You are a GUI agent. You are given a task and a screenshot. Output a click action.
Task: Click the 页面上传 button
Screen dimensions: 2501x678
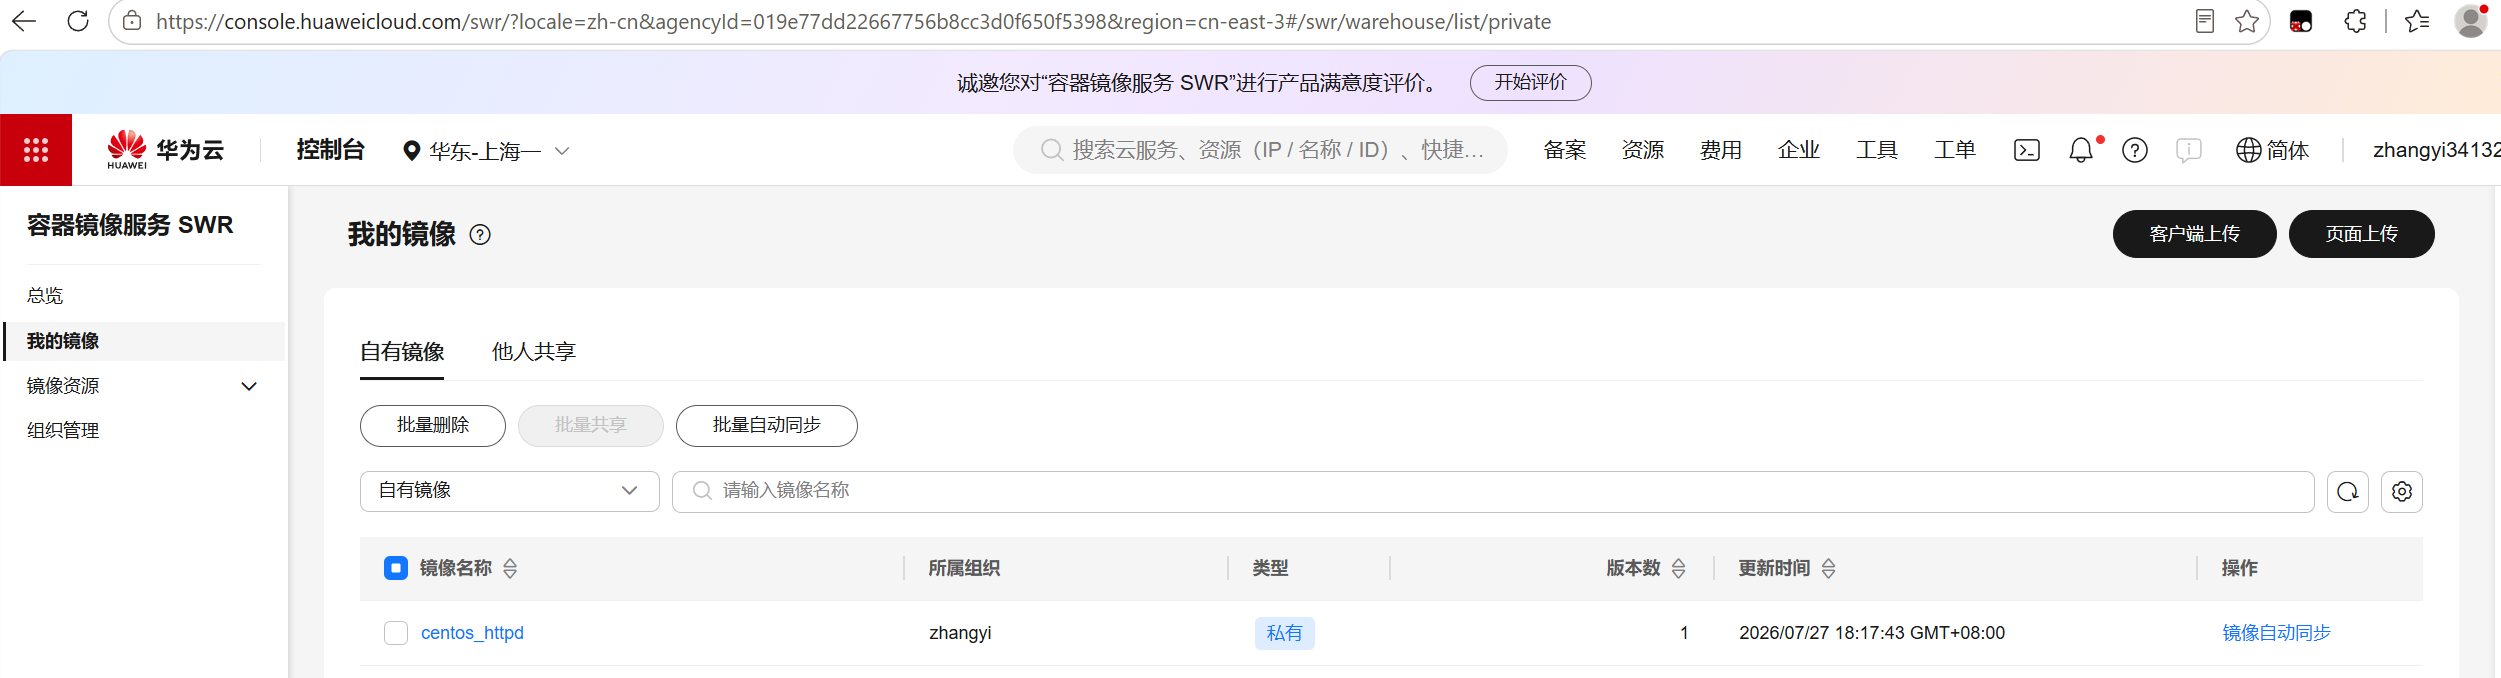tap(2362, 234)
